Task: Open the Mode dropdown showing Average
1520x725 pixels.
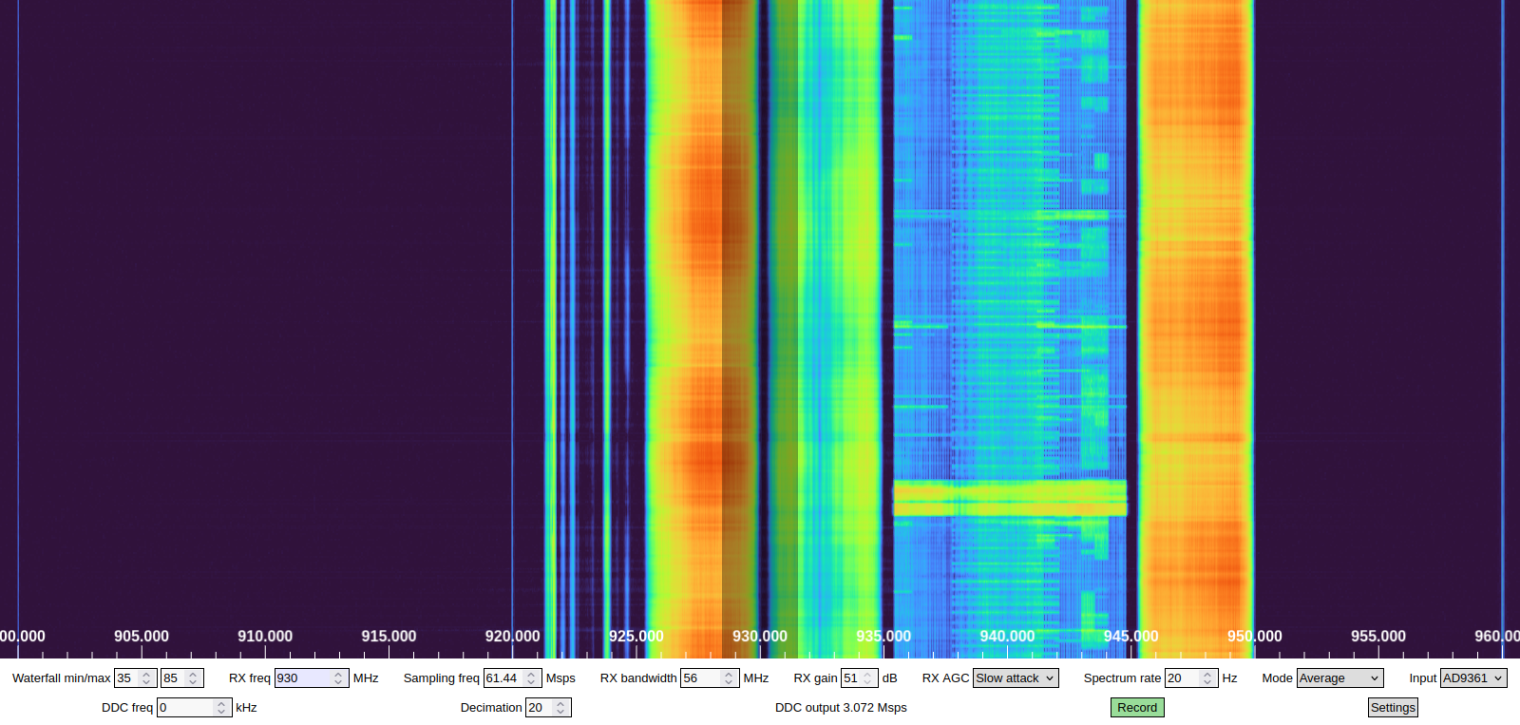Action: pos(1339,678)
